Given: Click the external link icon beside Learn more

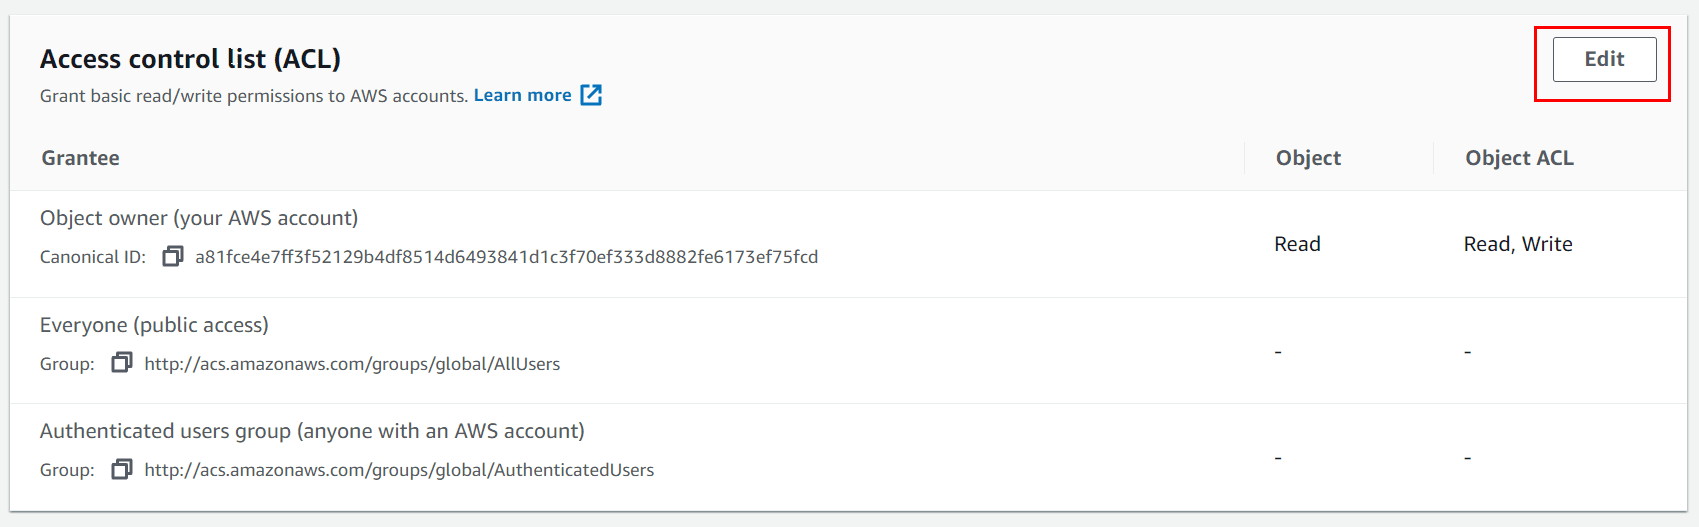Looking at the screenshot, I should coord(591,95).
